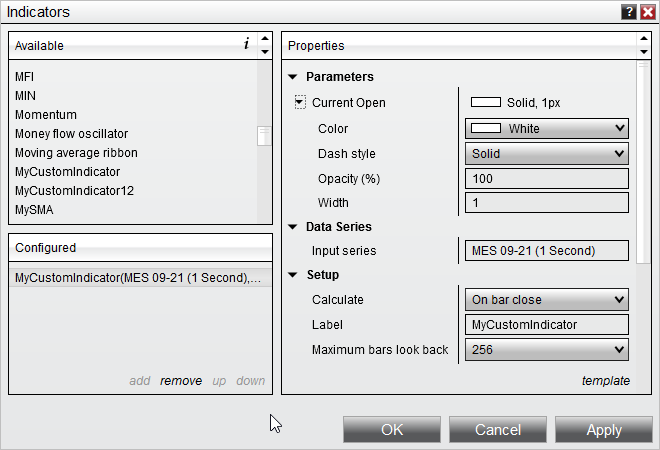Viewport: 660px width, 450px height.
Task: Open the template link
Action: 606,381
